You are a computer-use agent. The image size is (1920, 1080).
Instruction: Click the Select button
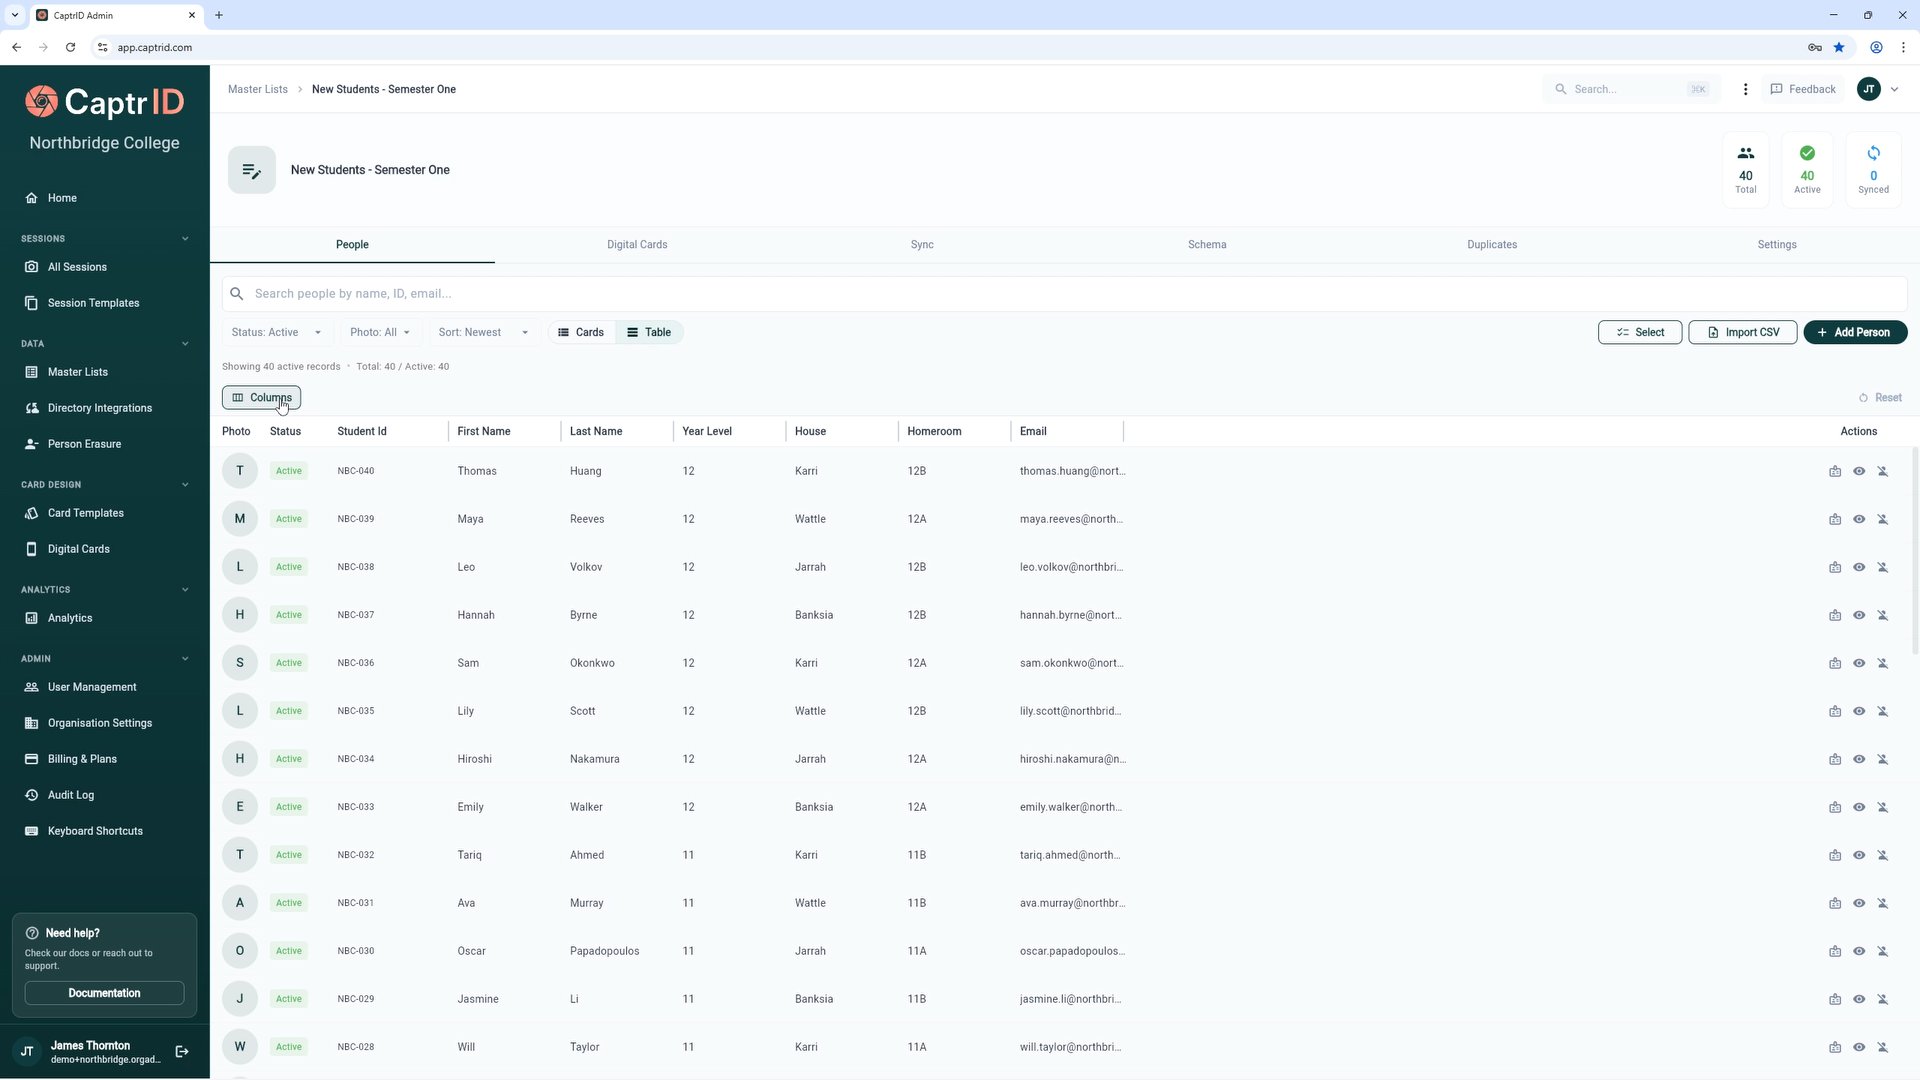point(1640,332)
